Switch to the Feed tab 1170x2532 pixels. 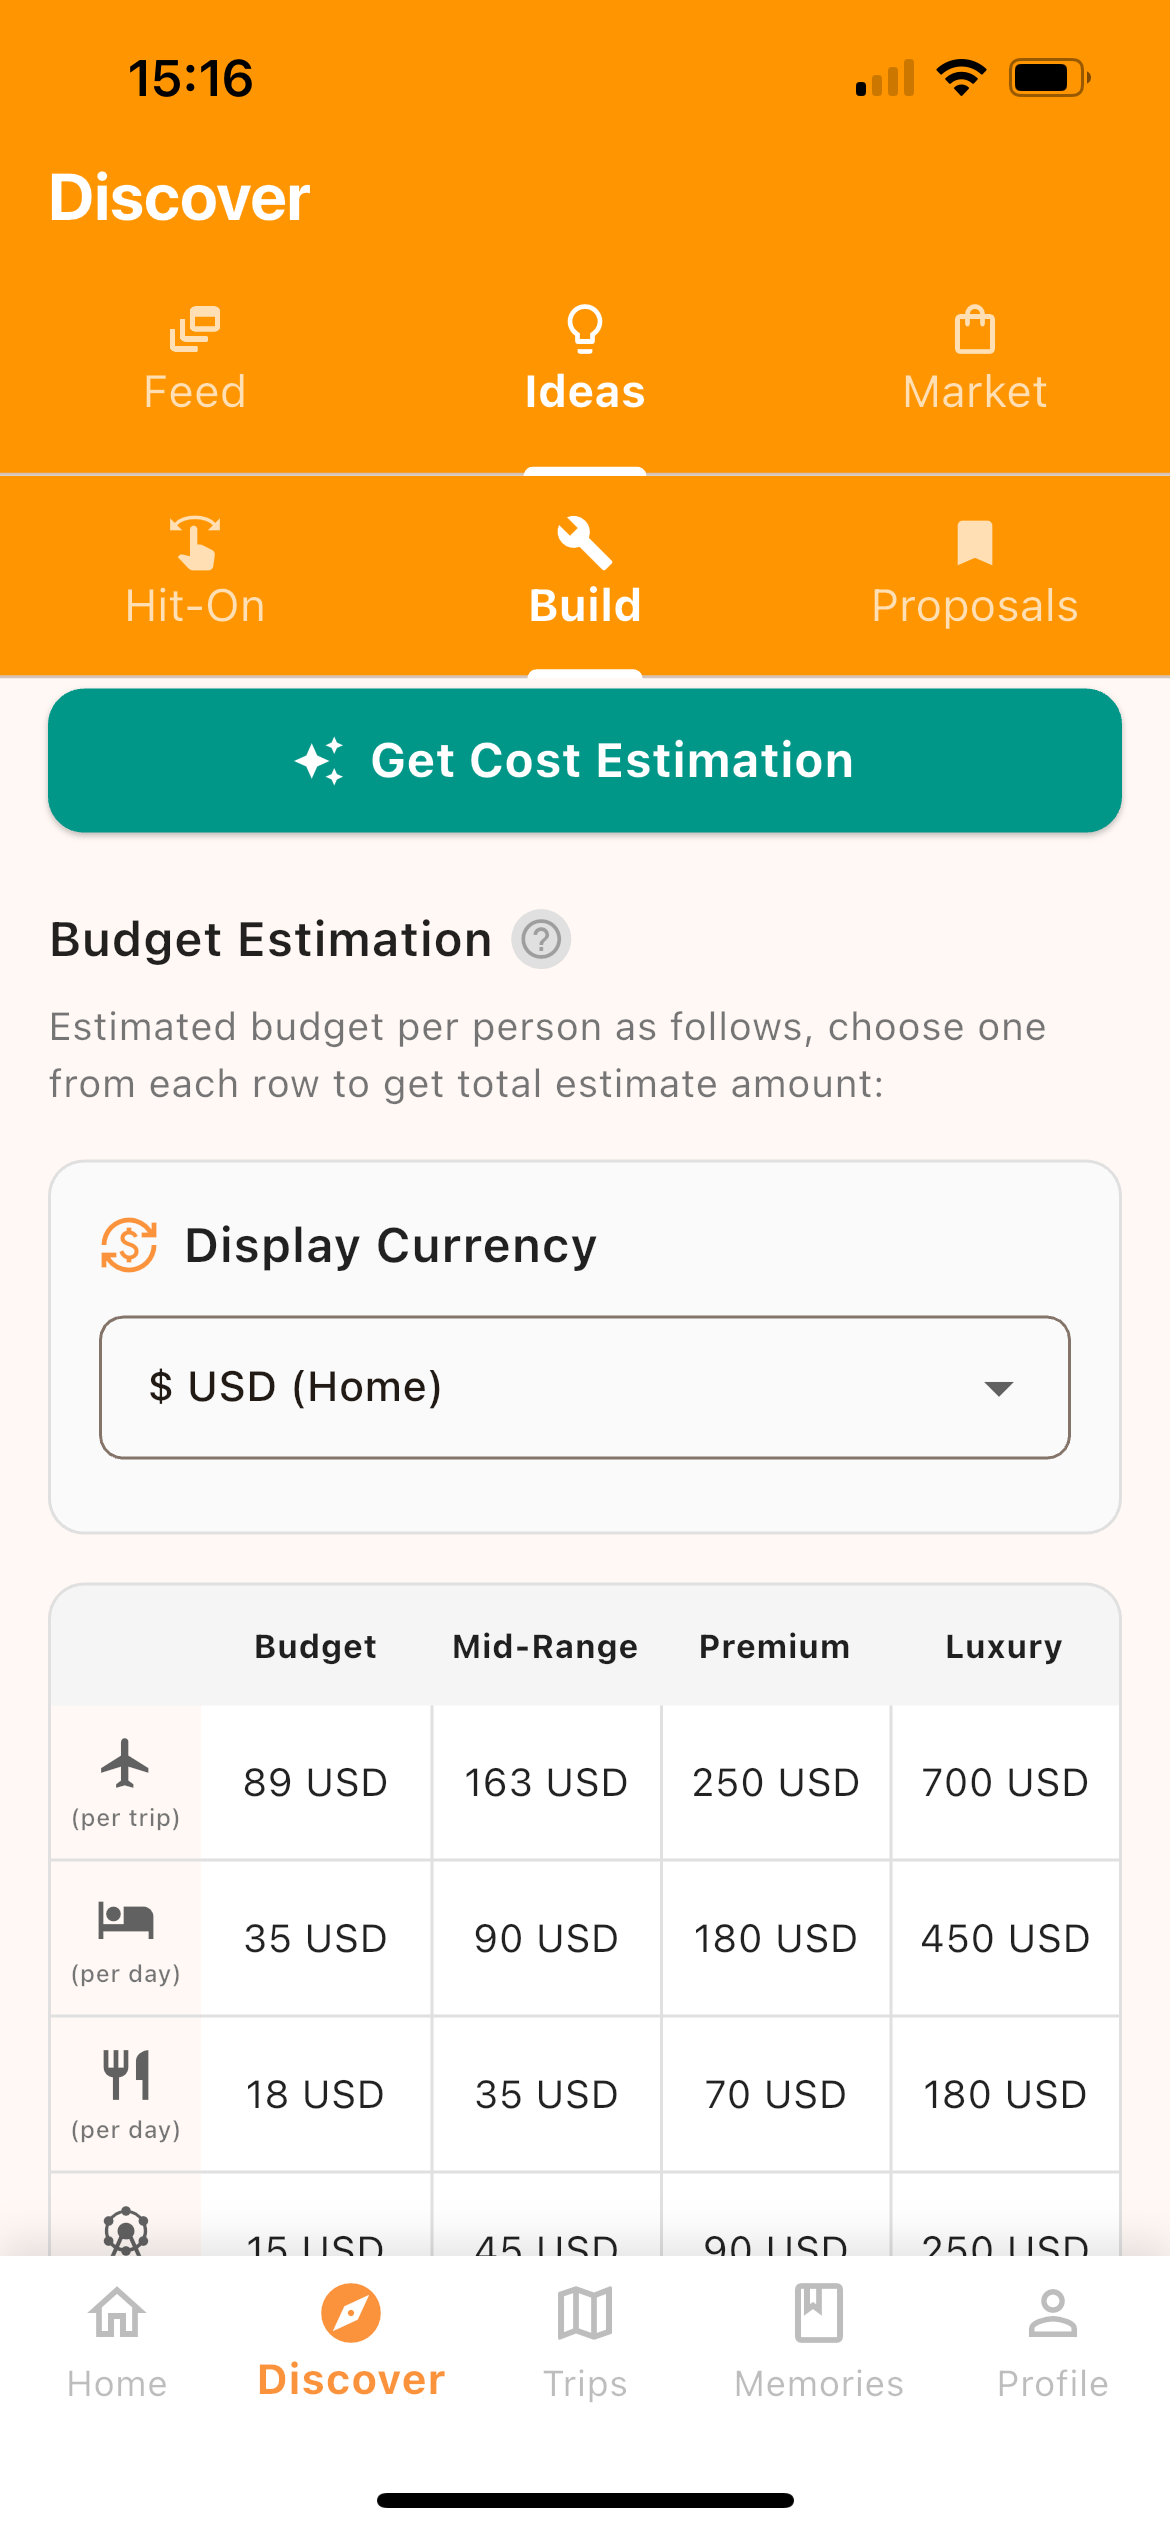coord(195,361)
